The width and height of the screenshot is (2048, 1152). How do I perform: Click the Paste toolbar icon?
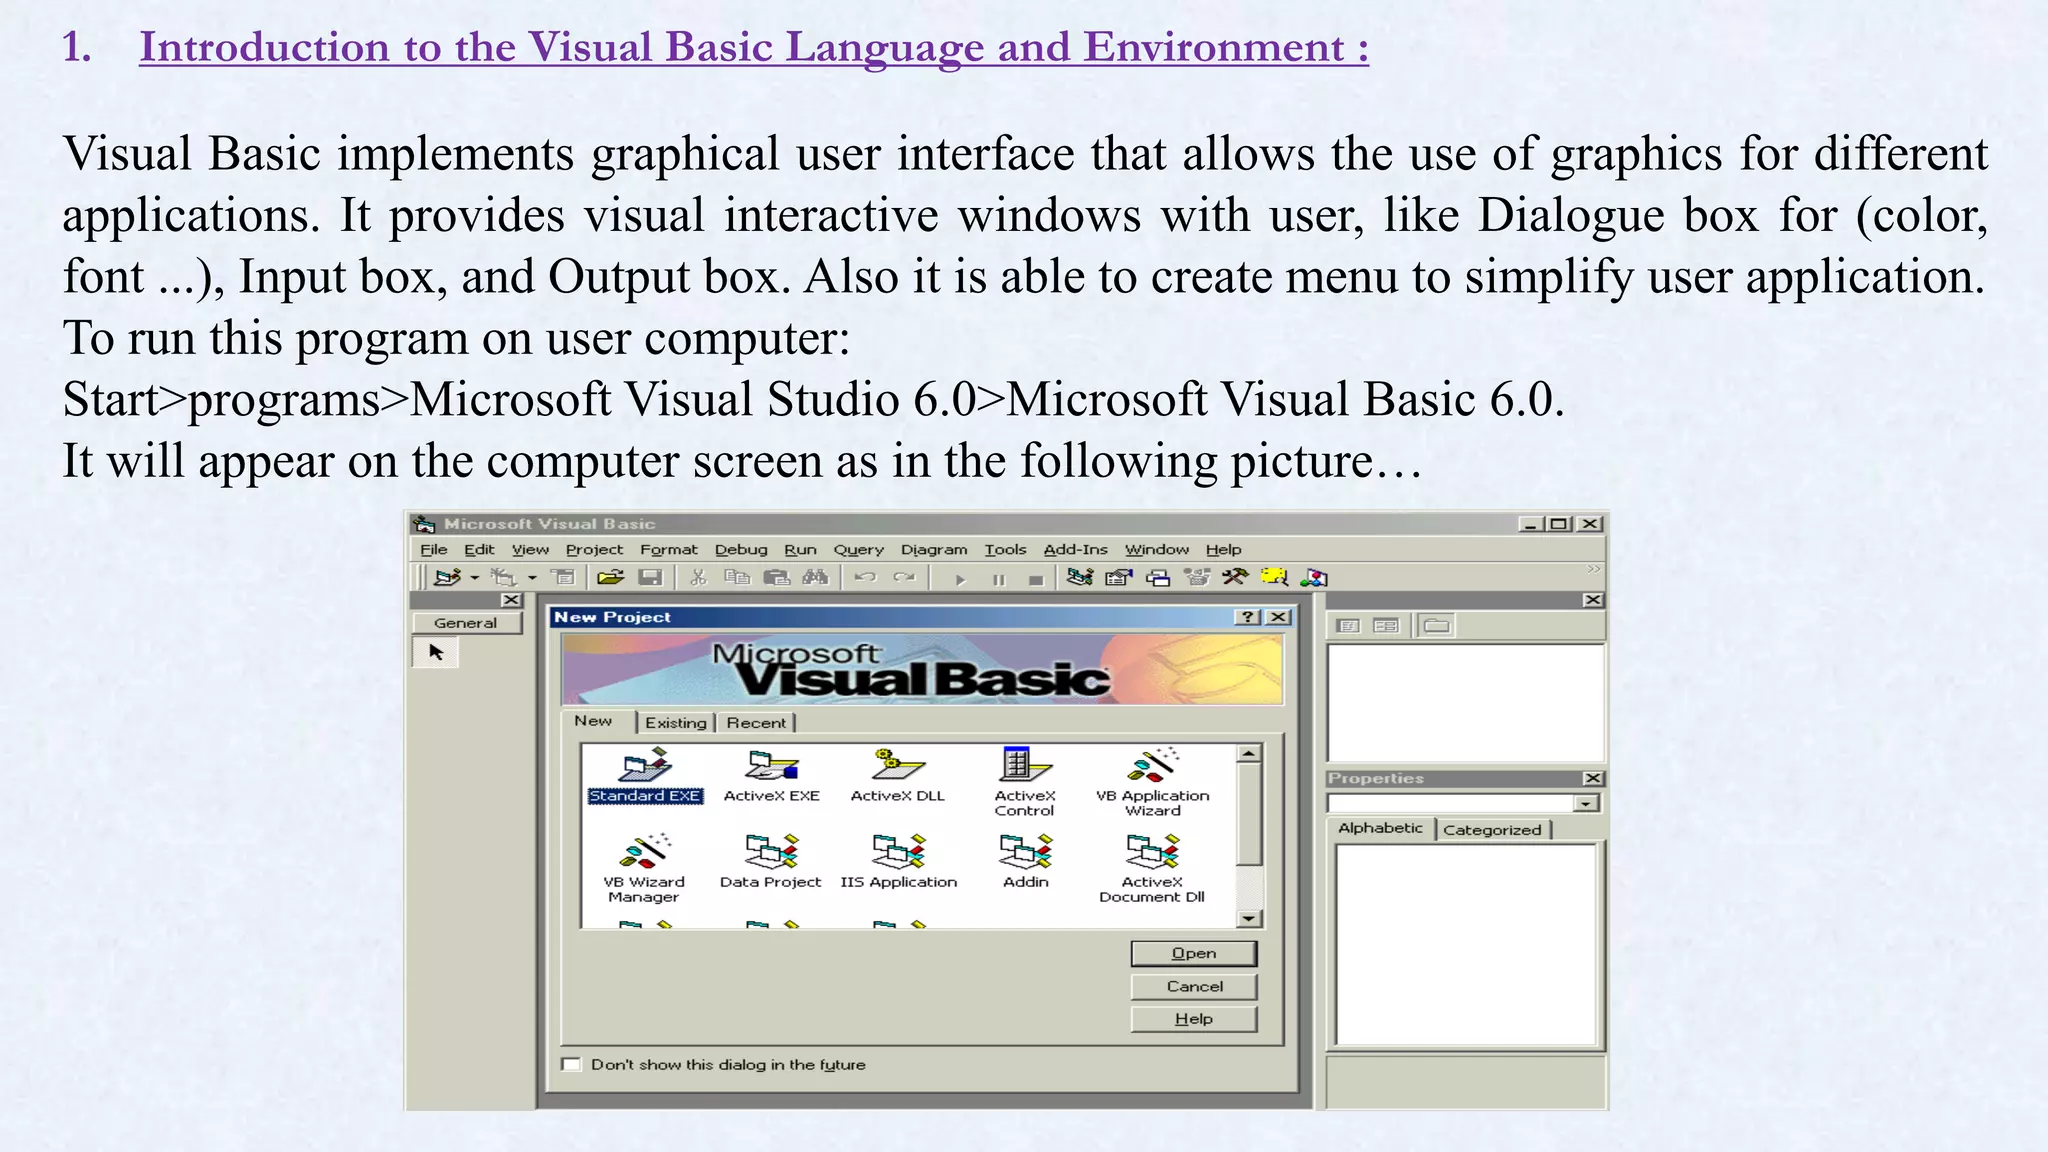[x=776, y=578]
